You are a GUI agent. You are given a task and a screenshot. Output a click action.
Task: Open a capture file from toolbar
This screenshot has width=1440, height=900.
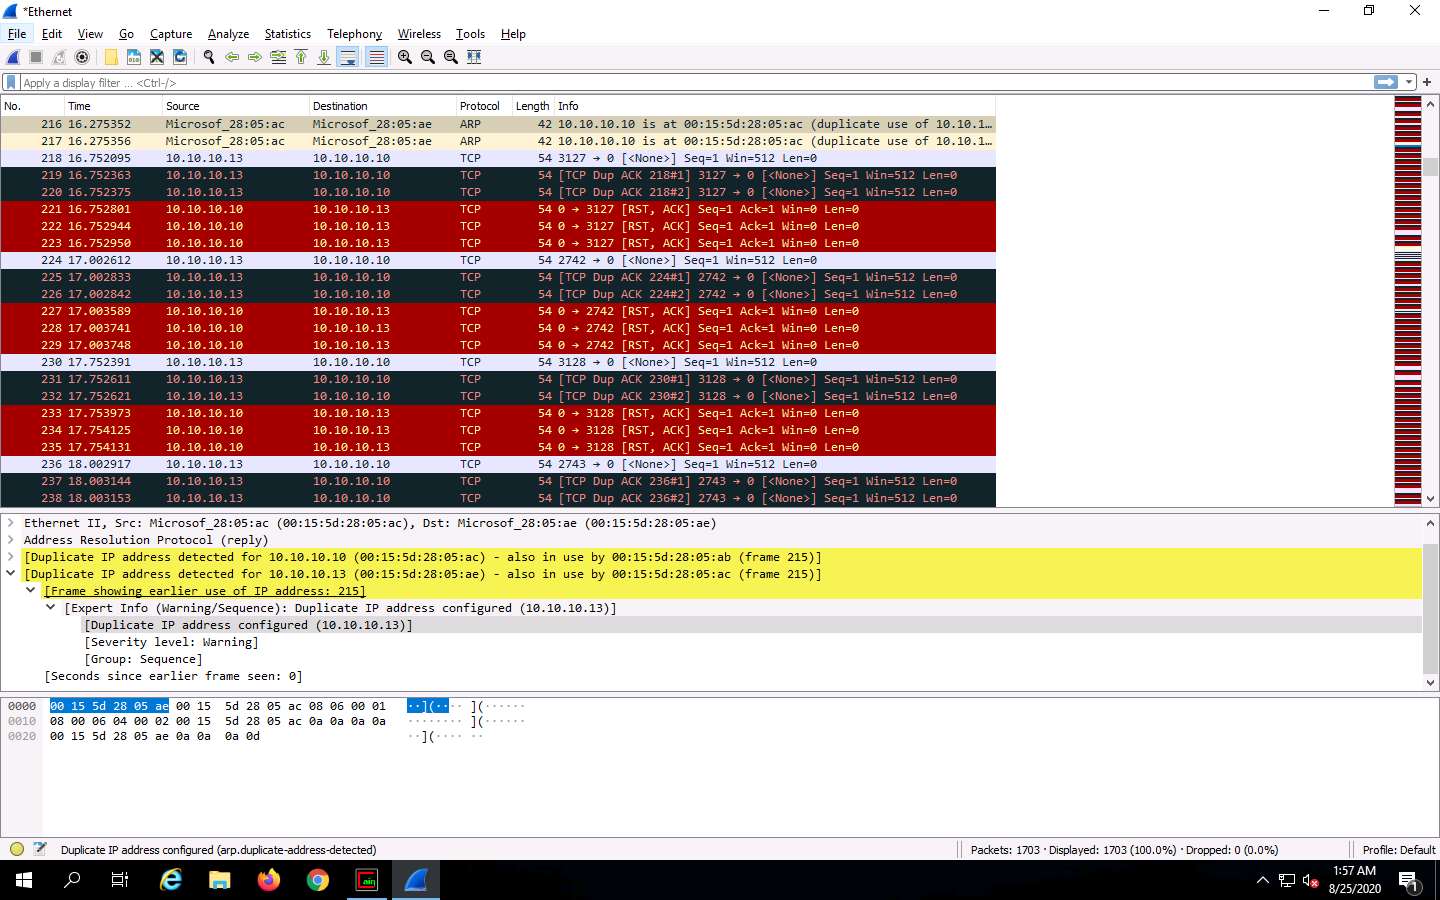coord(111,57)
